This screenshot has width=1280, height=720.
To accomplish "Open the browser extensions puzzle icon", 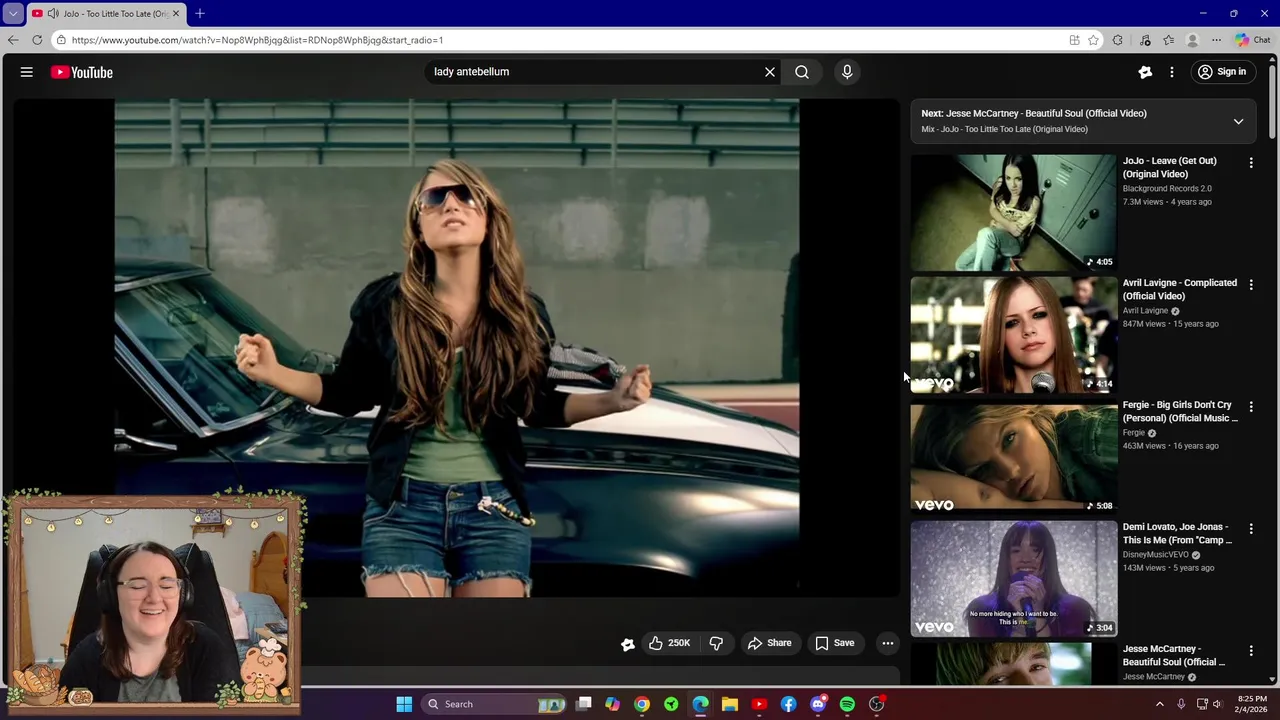I will pyautogui.click(x=1118, y=40).
